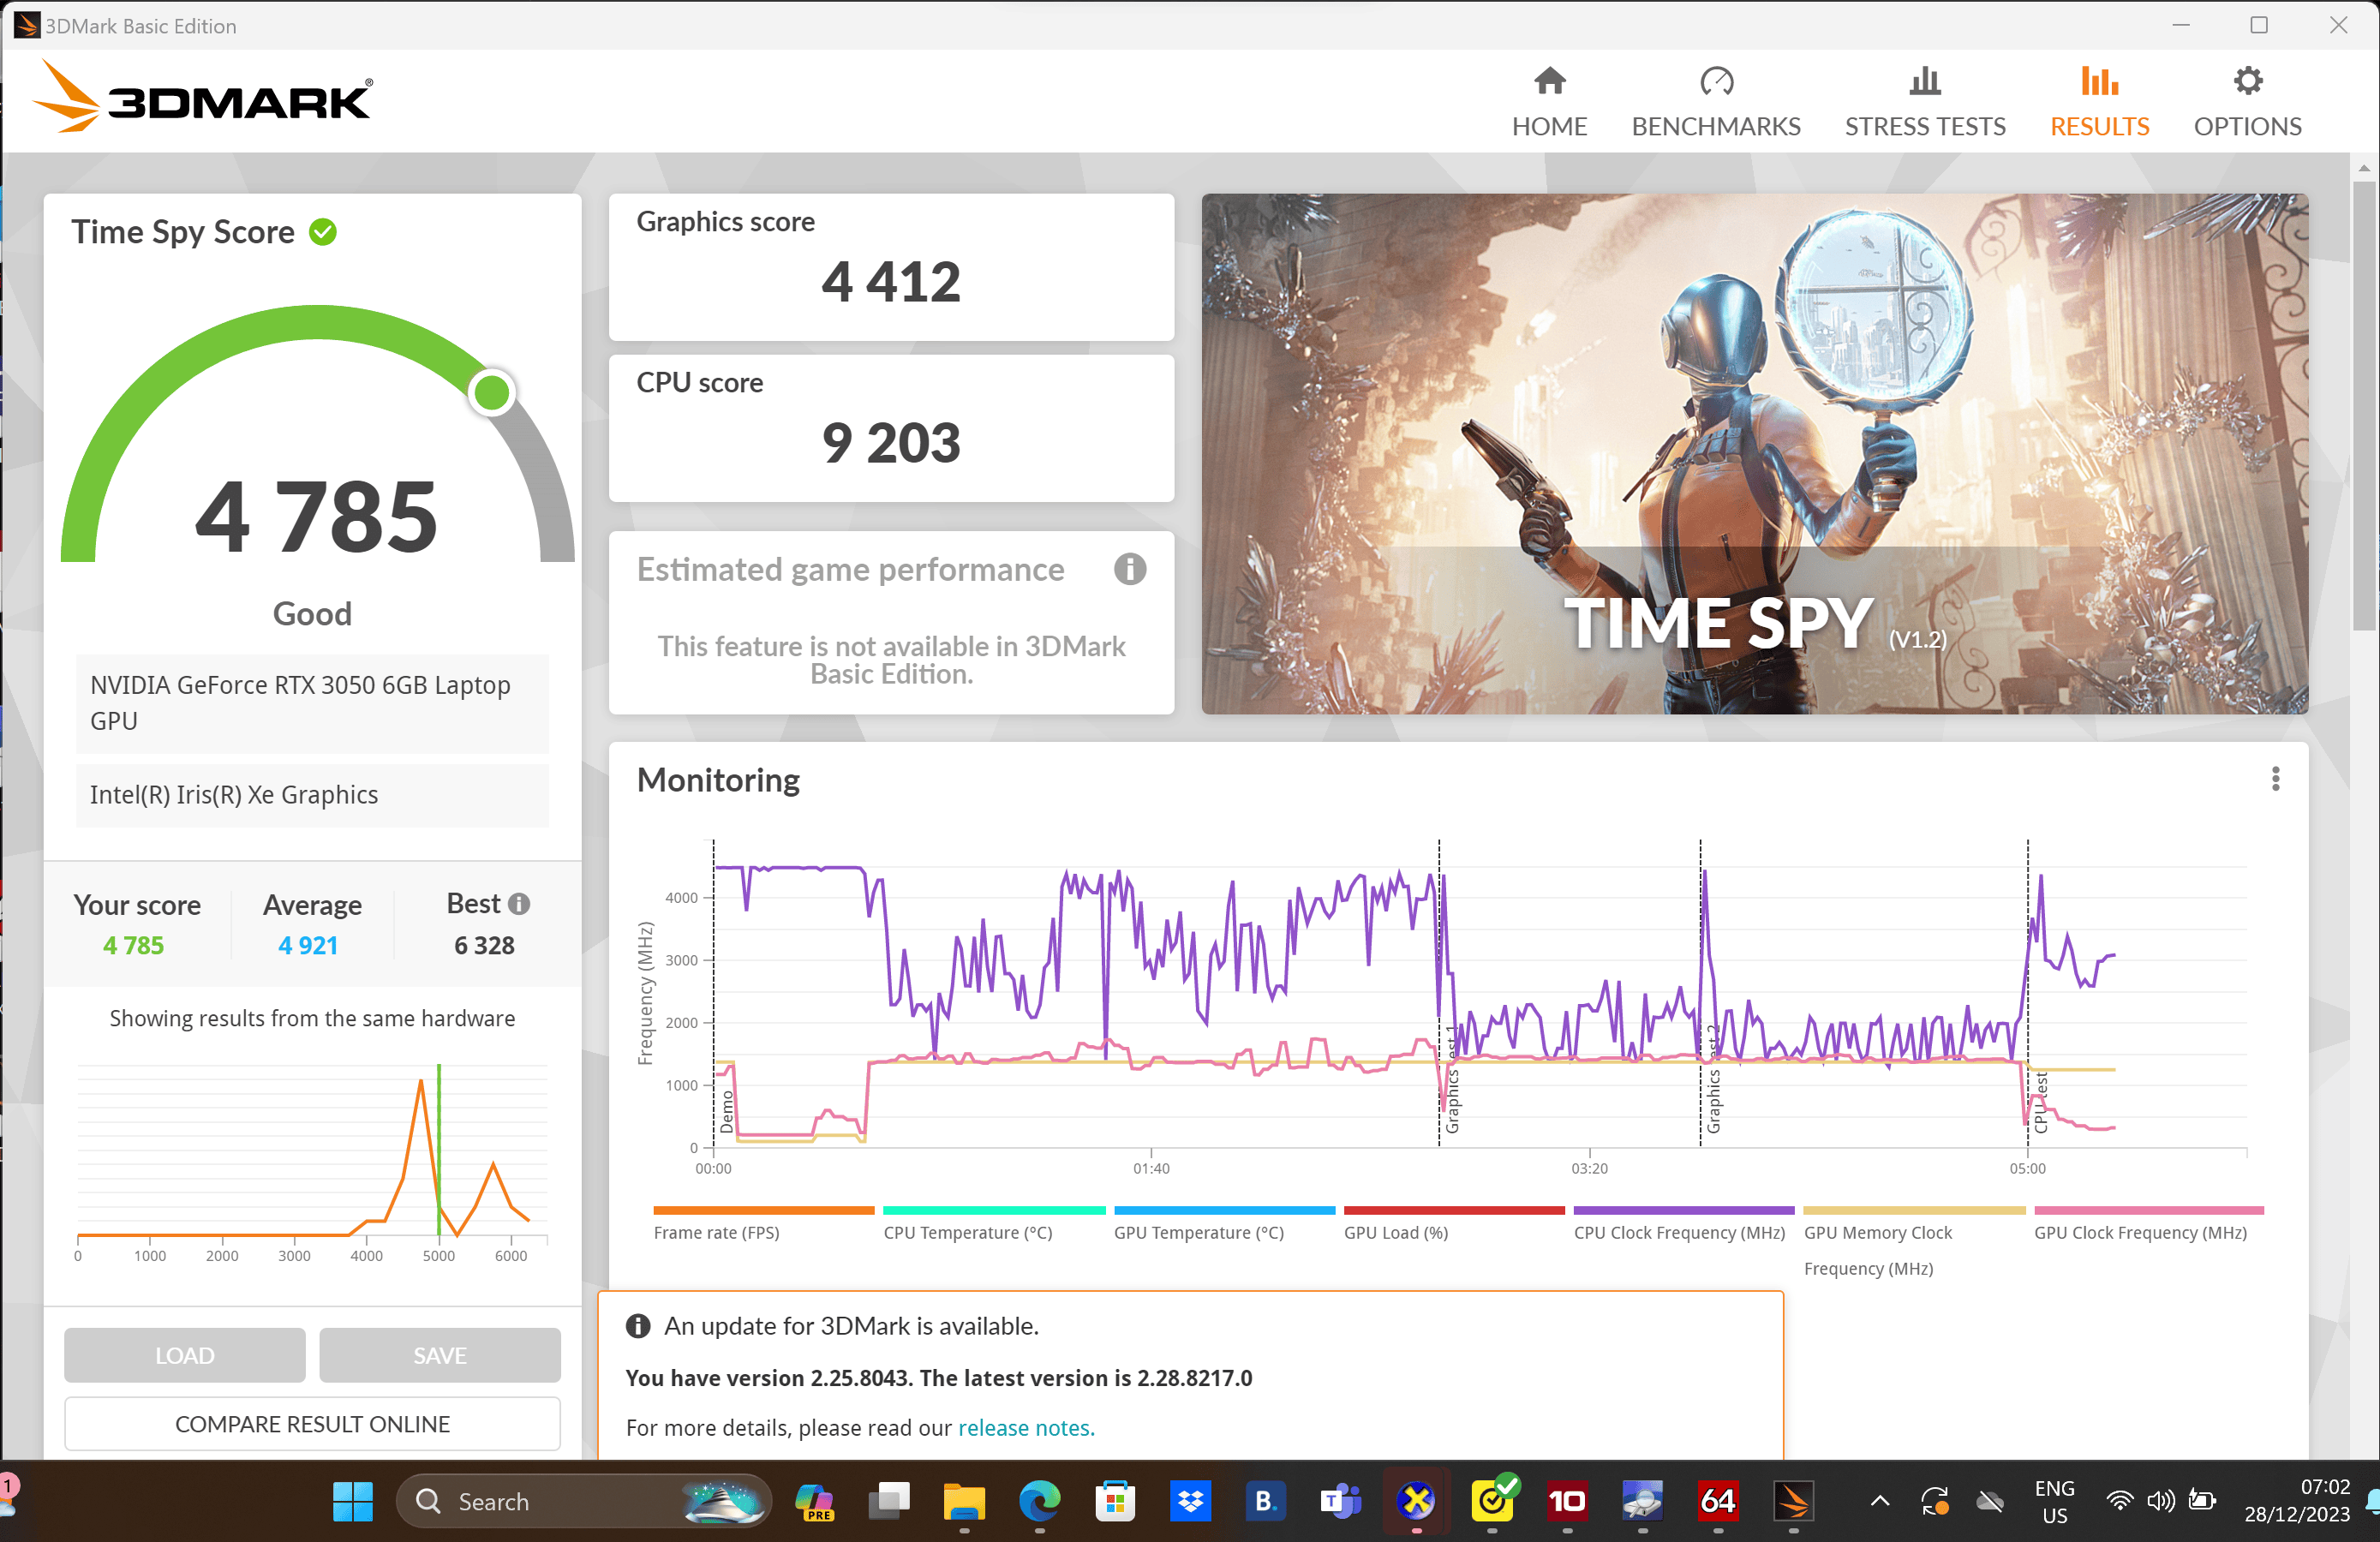Click the green score knob on the gauge
Viewport: 2380px width, 1542px height.
[x=491, y=393]
